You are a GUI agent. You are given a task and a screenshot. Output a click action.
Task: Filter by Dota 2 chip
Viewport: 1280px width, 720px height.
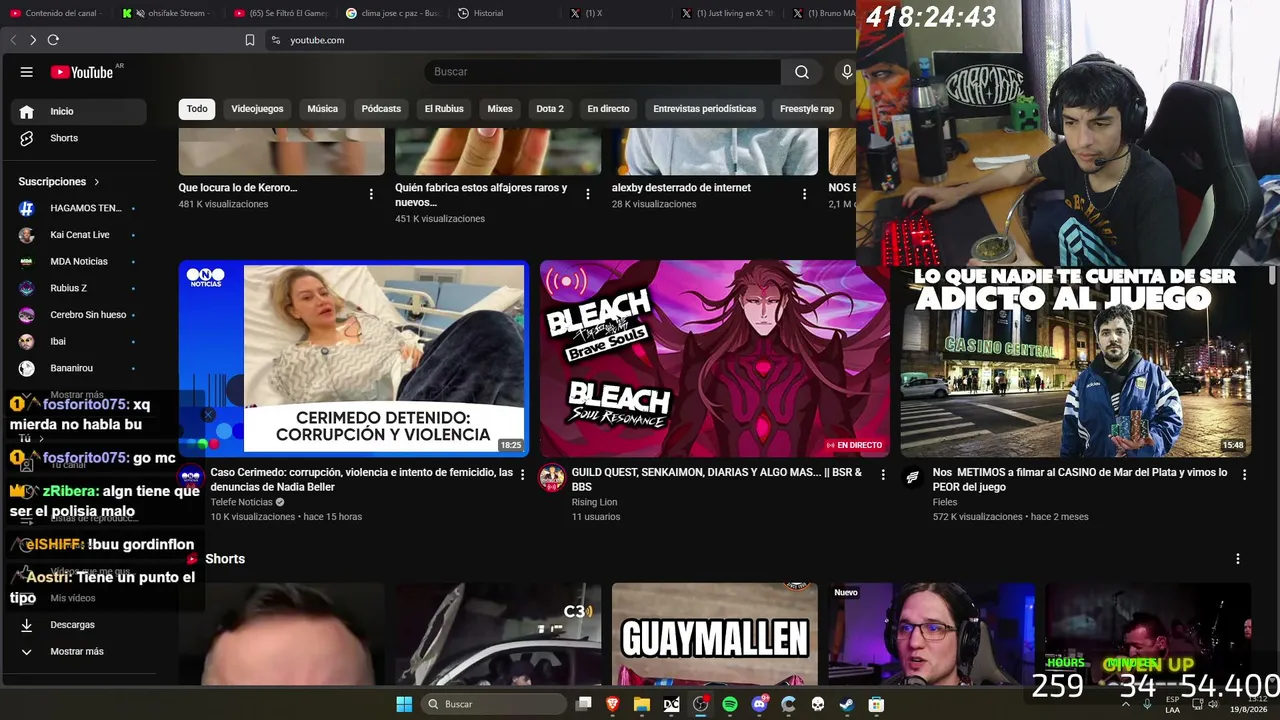(x=550, y=109)
